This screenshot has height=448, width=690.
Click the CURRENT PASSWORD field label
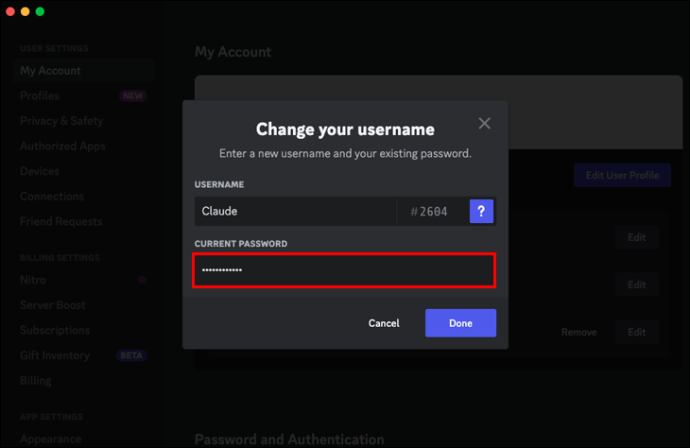[x=241, y=244]
